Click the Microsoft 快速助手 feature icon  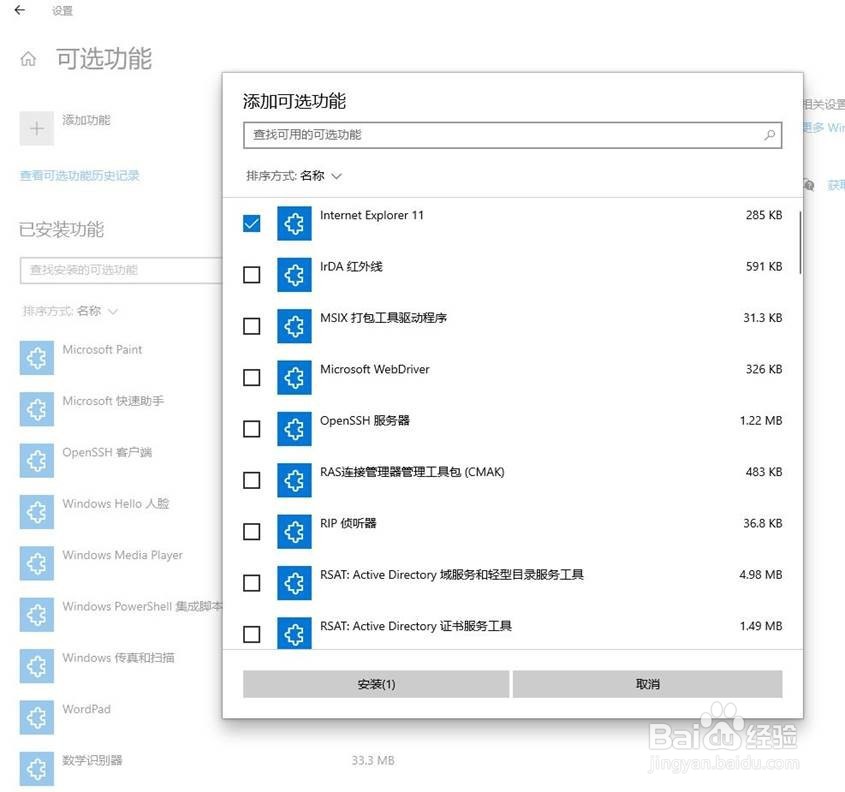[x=37, y=409]
